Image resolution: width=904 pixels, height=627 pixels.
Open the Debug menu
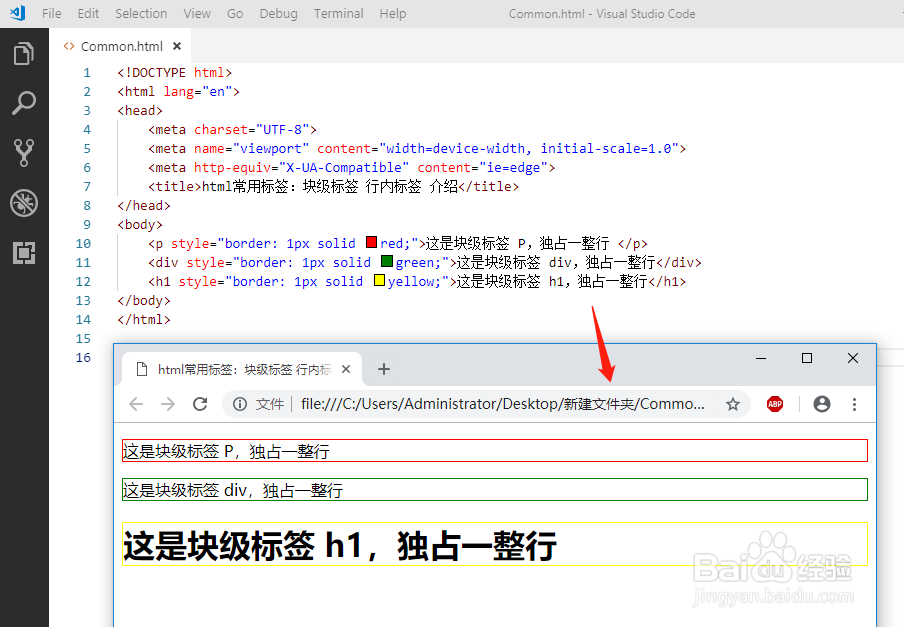(x=278, y=13)
